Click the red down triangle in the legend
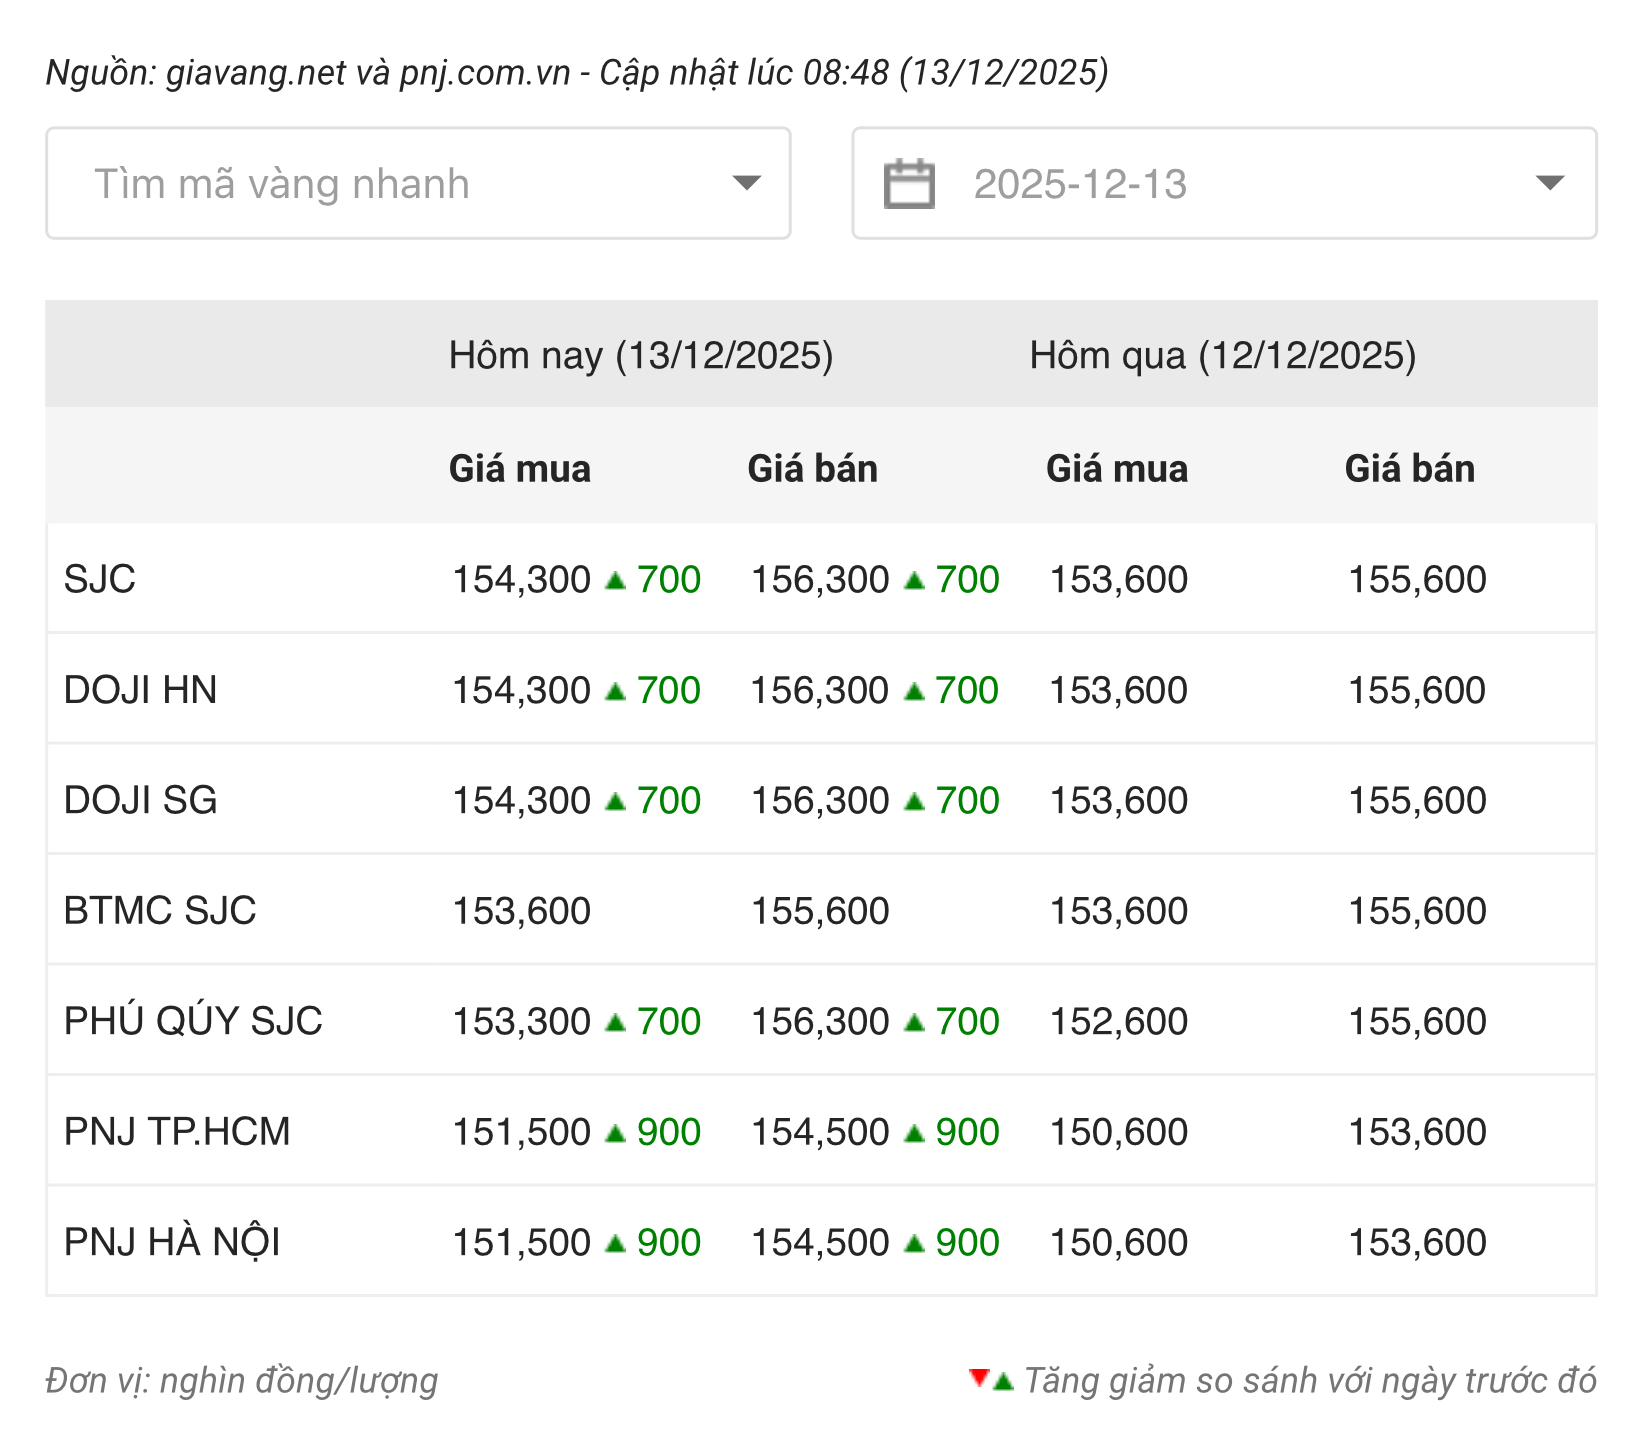This screenshot has height=1452, width=1643. click(979, 1378)
